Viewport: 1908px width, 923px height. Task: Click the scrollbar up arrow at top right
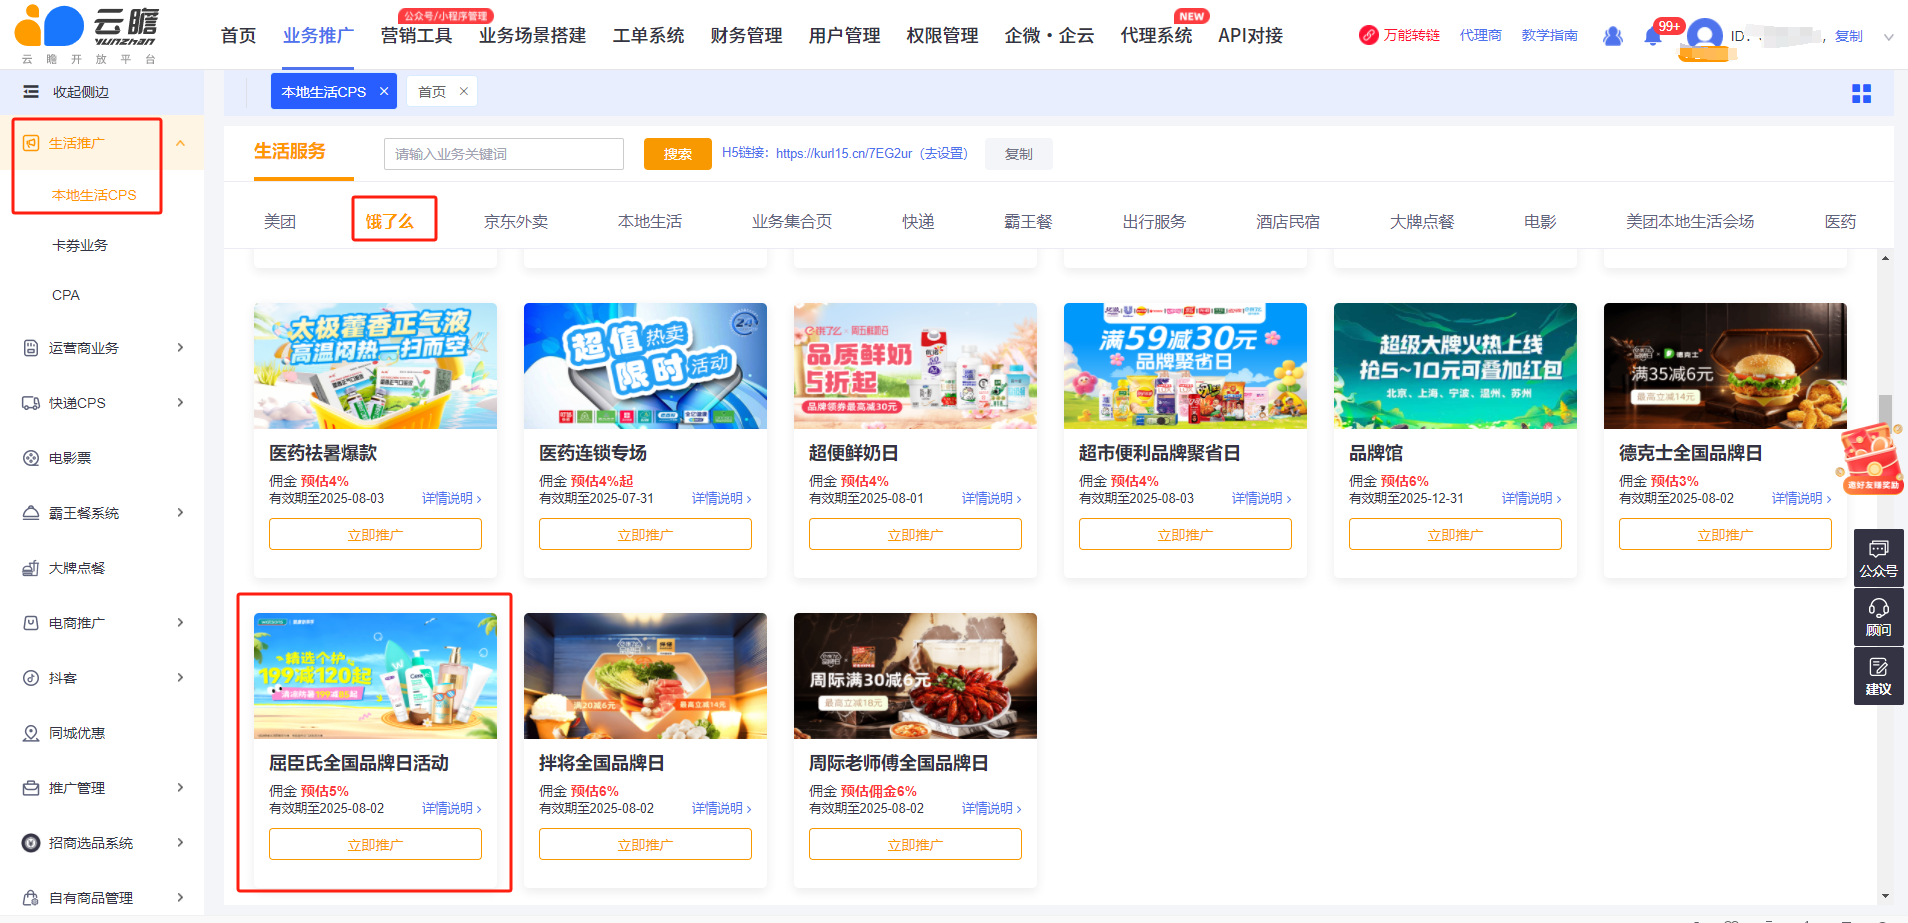[x=1885, y=259]
